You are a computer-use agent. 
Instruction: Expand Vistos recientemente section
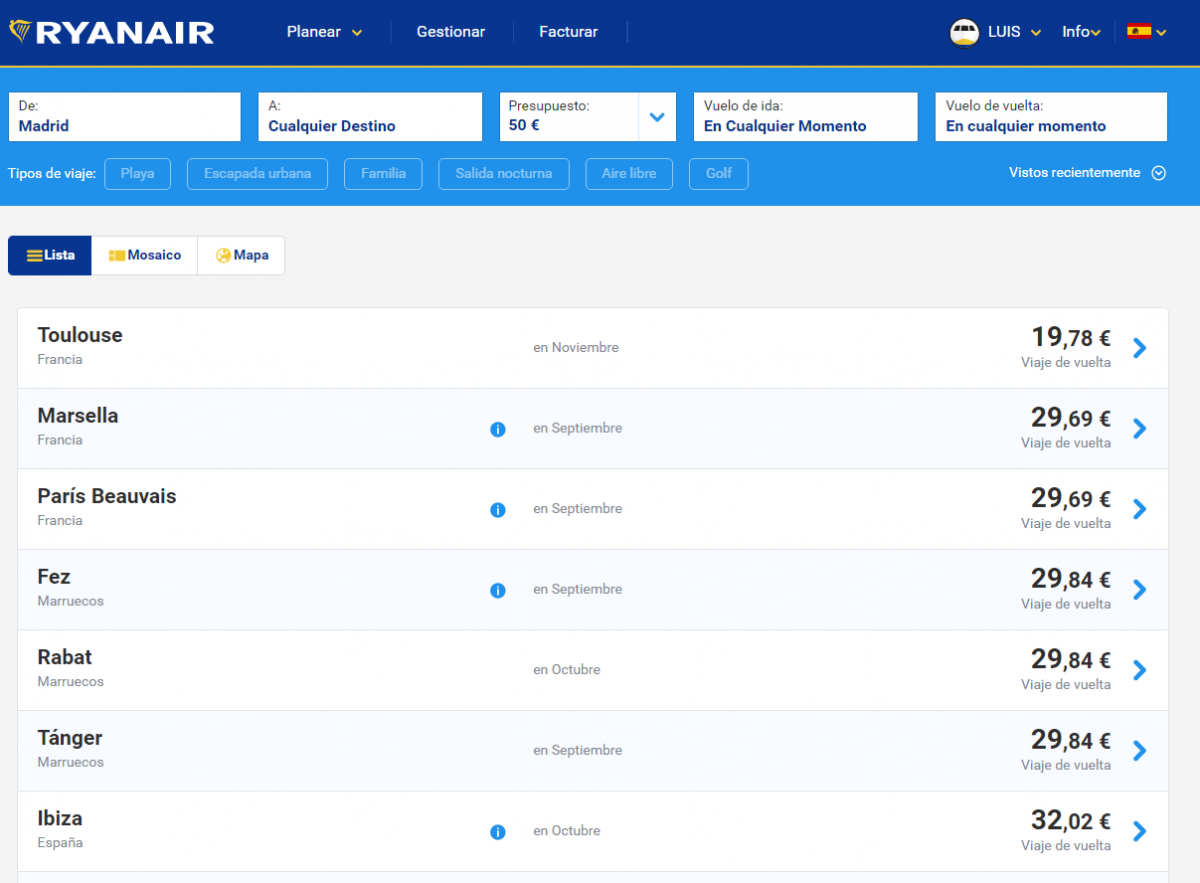(x=1087, y=173)
